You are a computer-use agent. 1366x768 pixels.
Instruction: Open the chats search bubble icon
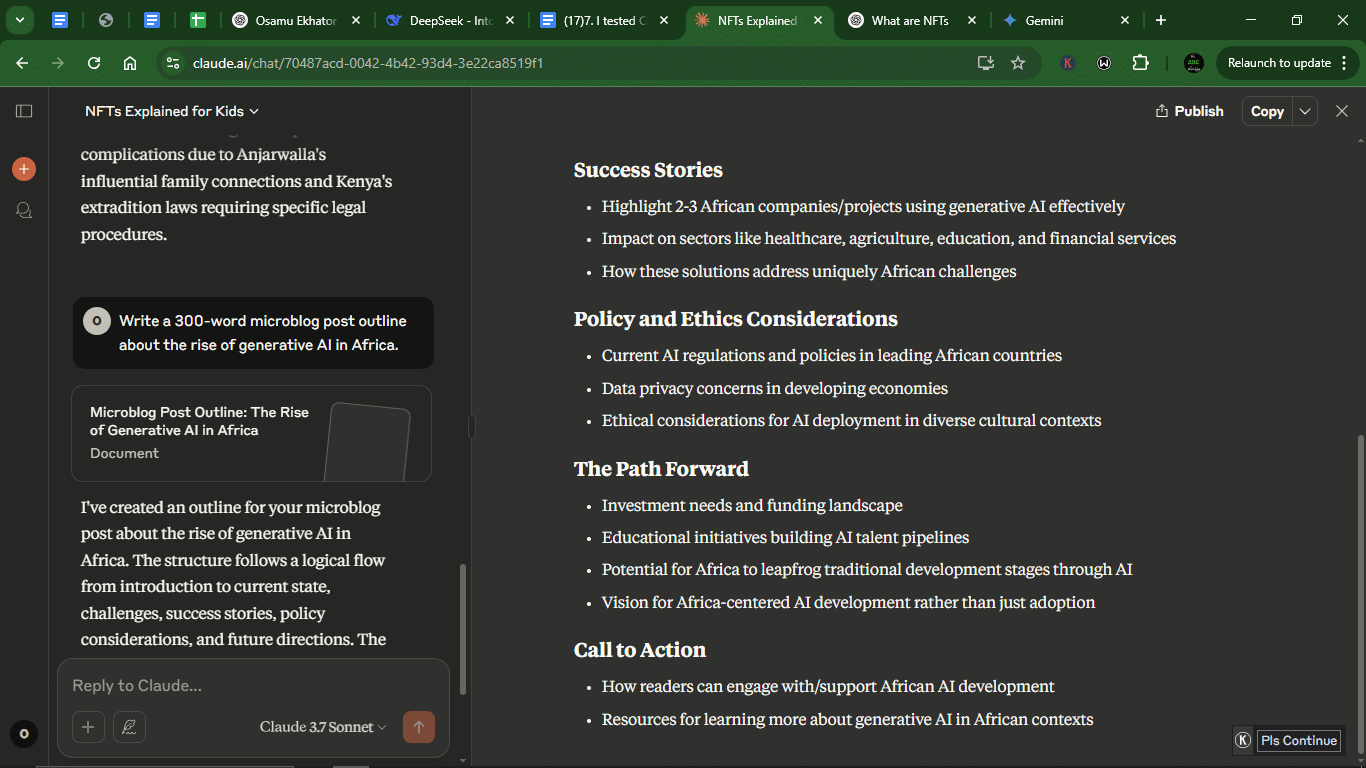(x=24, y=210)
